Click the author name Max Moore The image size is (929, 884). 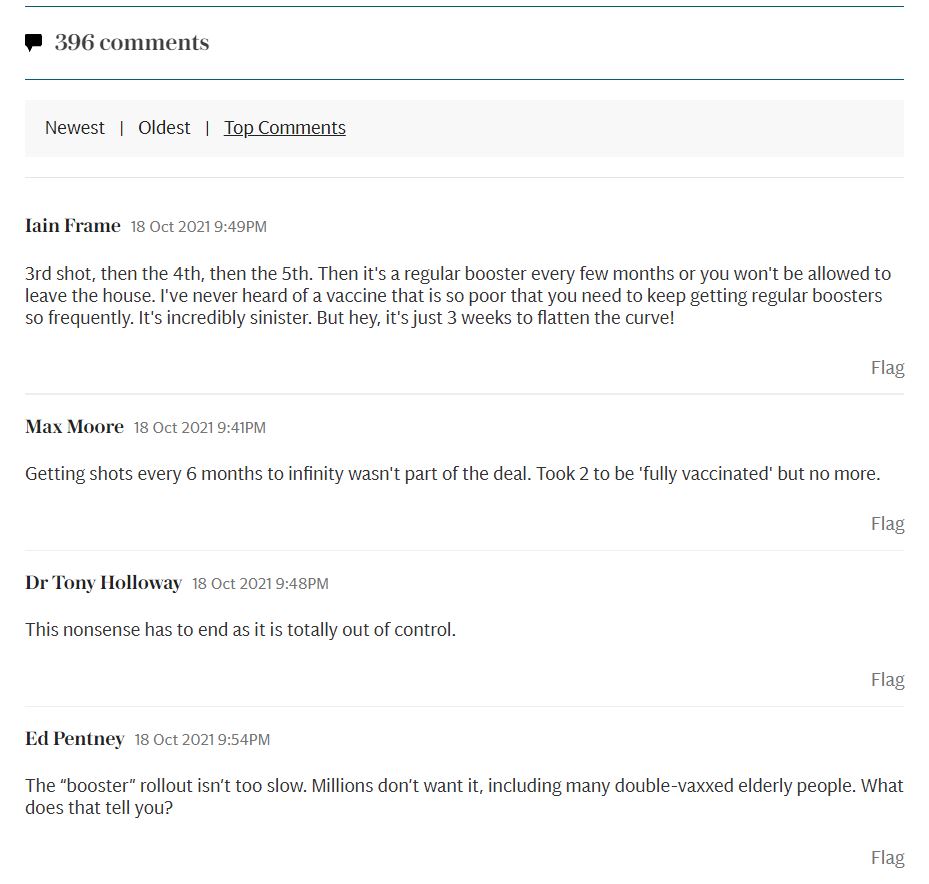click(x=75, y=427)
